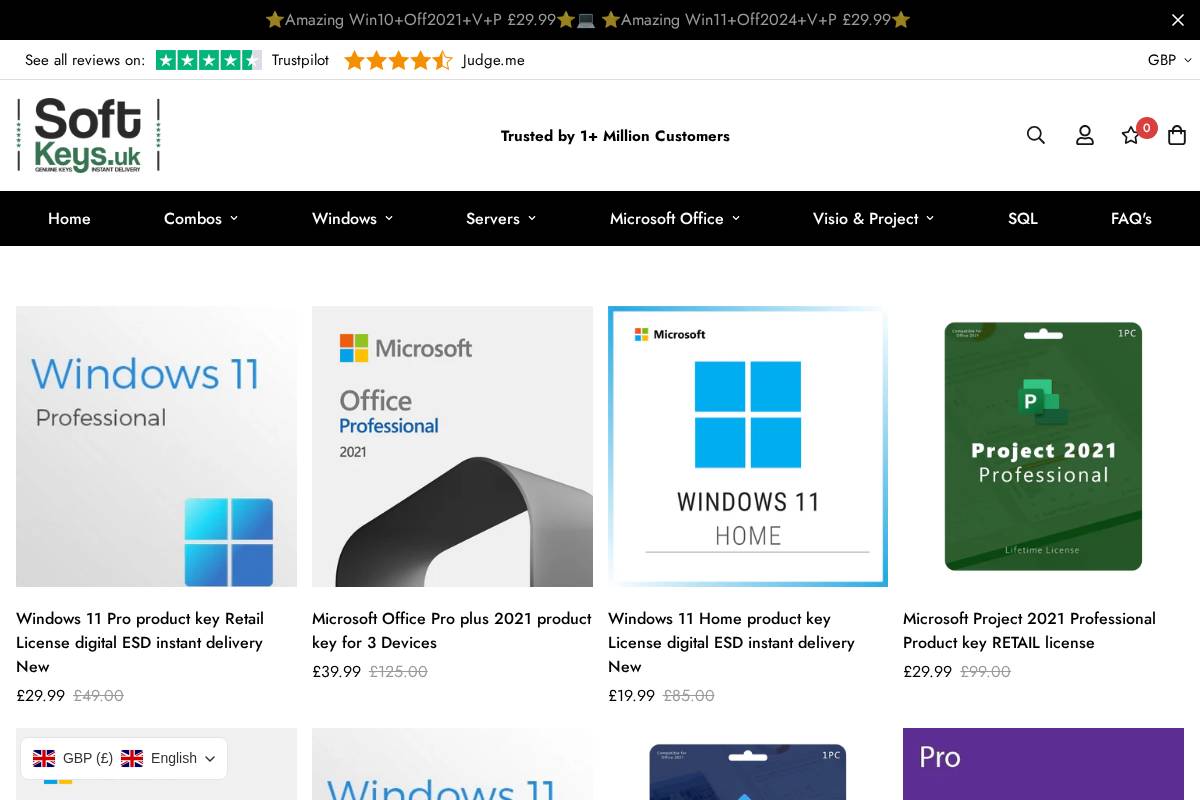Open the shopping bag cart icon

[x=1177, y=135]
